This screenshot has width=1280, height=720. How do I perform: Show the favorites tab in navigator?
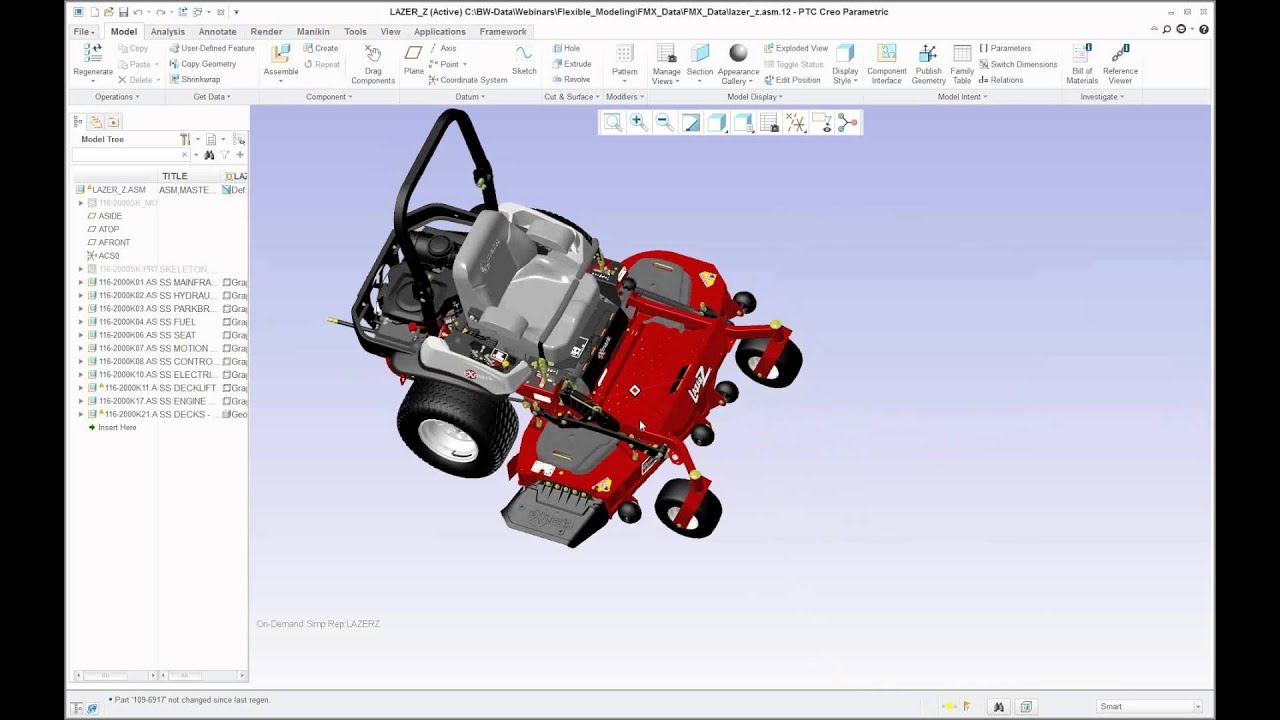coord(113,122)
